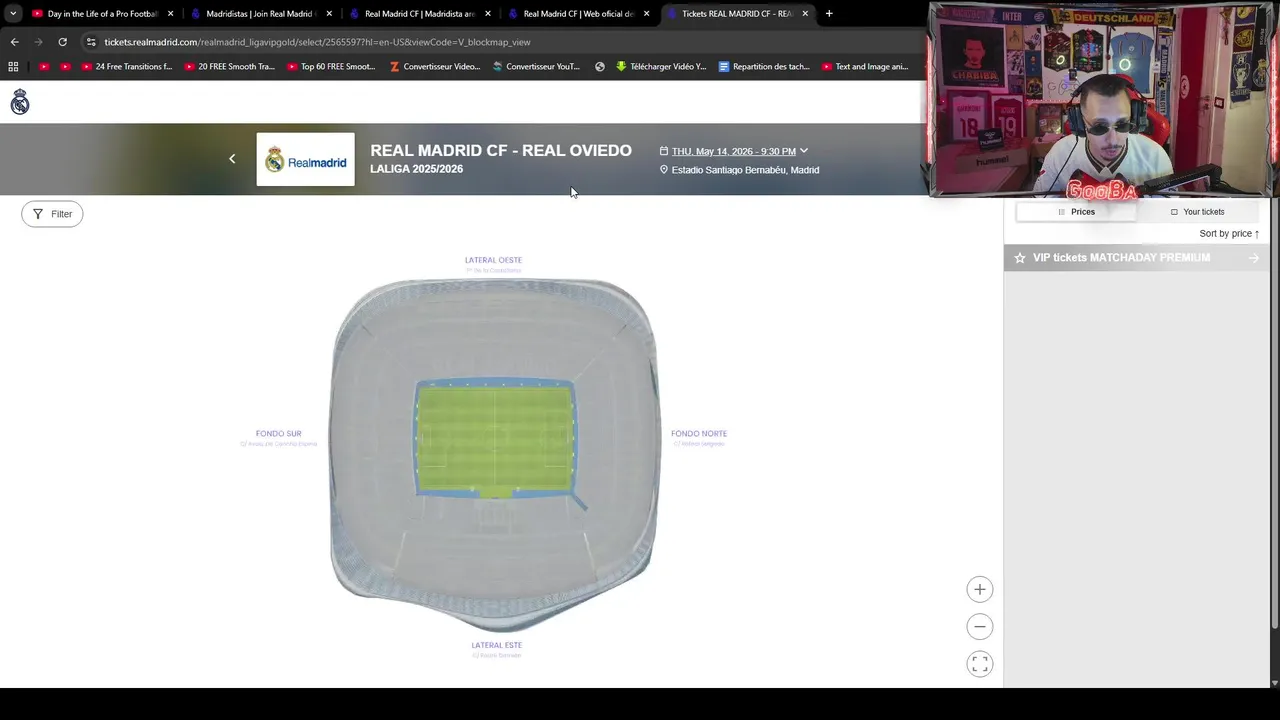Image resolution: width=1280 pixels, height=720 pixels.
Task: Open 'Télécharger Vidéo Y...' bookmark
Action: tap(661, 67)
